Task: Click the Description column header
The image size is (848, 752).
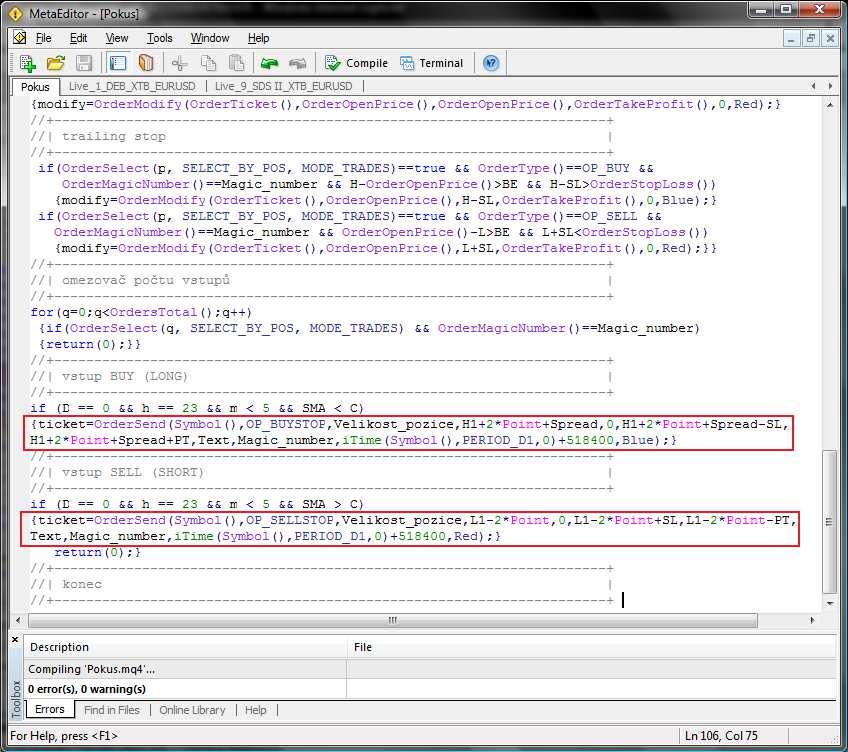Action: pos(185,647)
